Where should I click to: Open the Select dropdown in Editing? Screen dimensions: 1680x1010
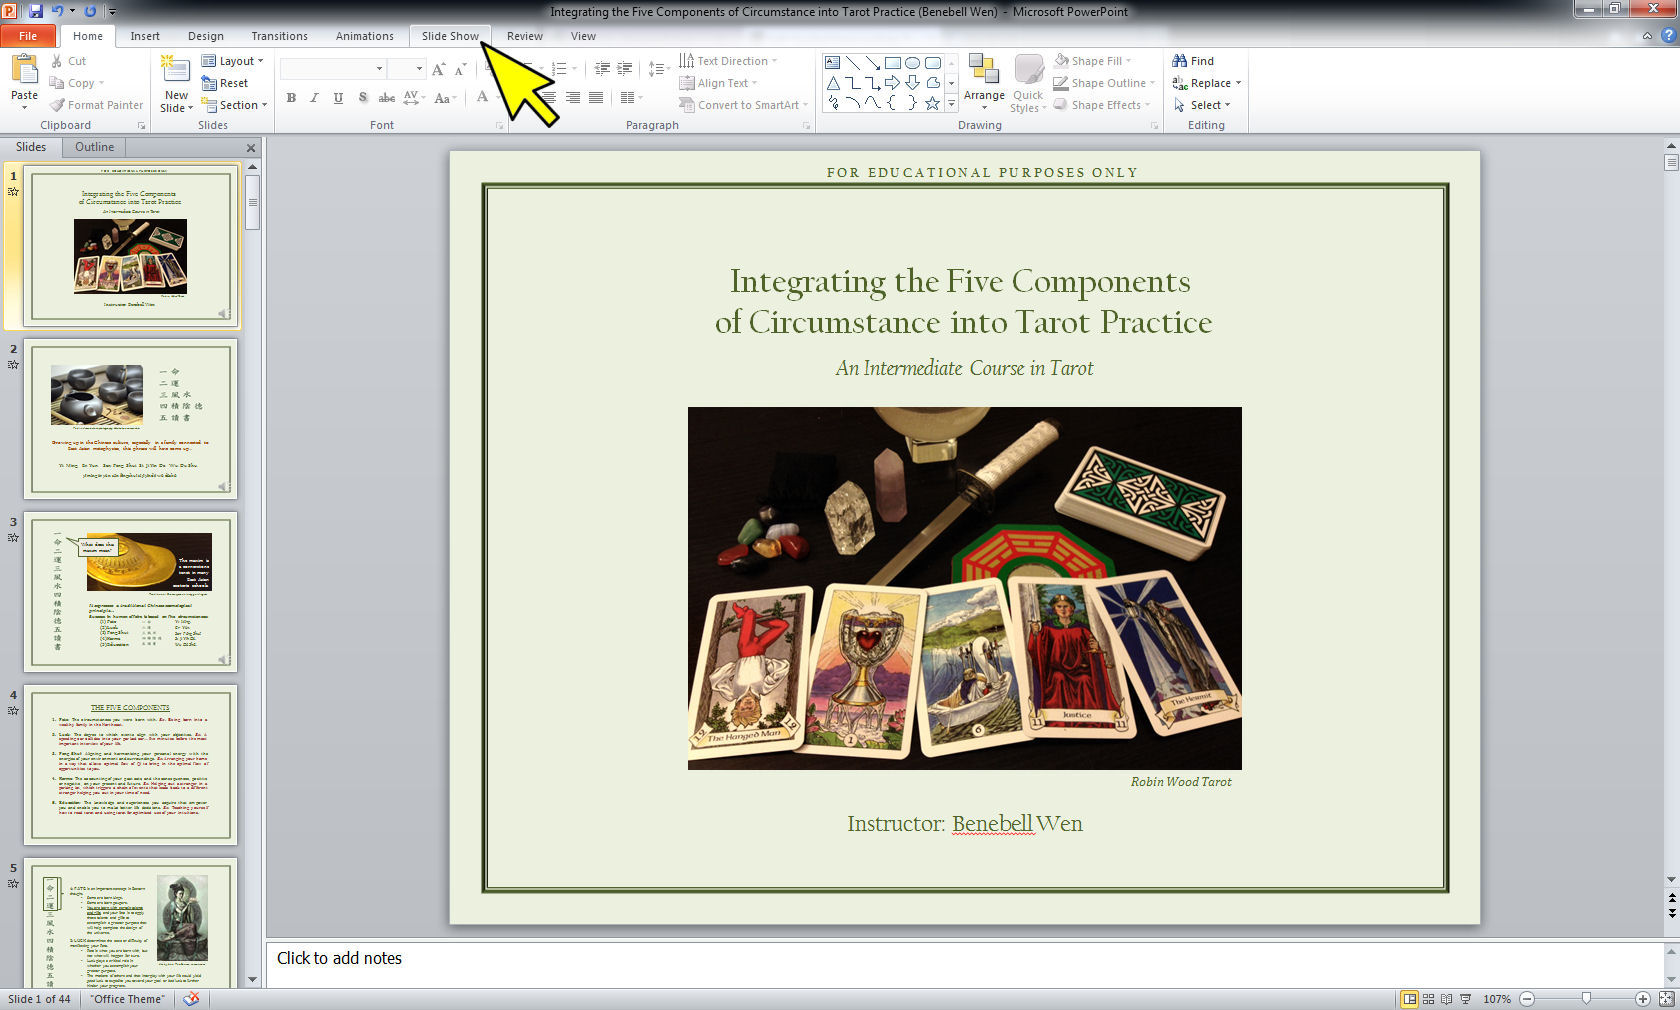tap(1202, 105)
